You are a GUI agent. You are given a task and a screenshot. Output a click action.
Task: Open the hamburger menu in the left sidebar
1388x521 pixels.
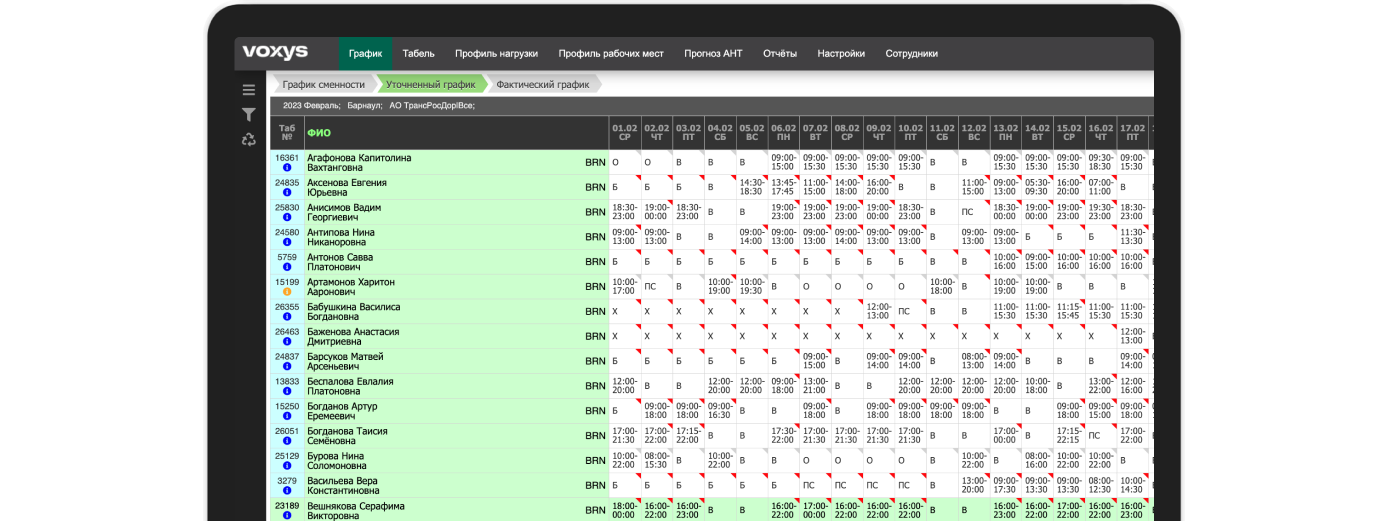249,89
